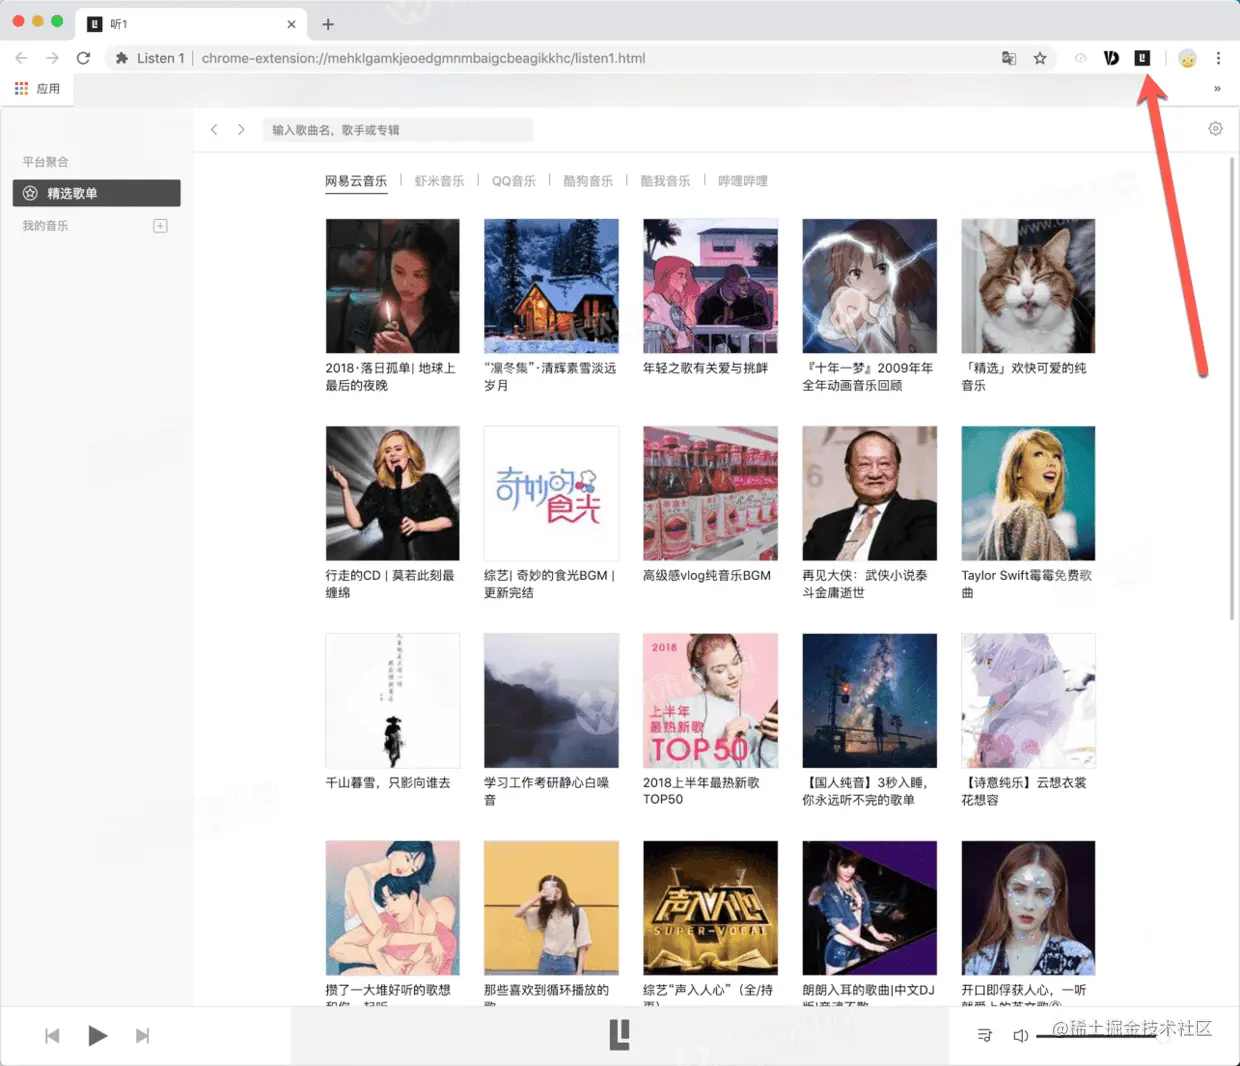Open the 应用 apps shortcut
This screenshot has height=1066, width=1240.
point(37,89)
